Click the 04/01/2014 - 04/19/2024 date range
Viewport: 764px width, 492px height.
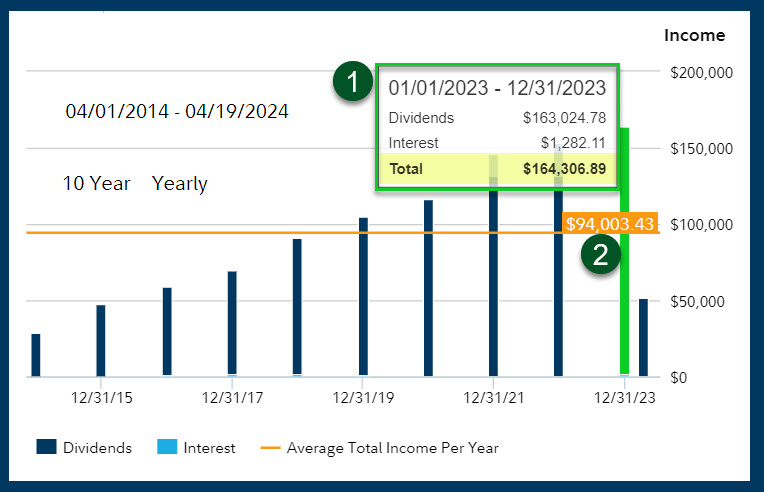(177, 112)
